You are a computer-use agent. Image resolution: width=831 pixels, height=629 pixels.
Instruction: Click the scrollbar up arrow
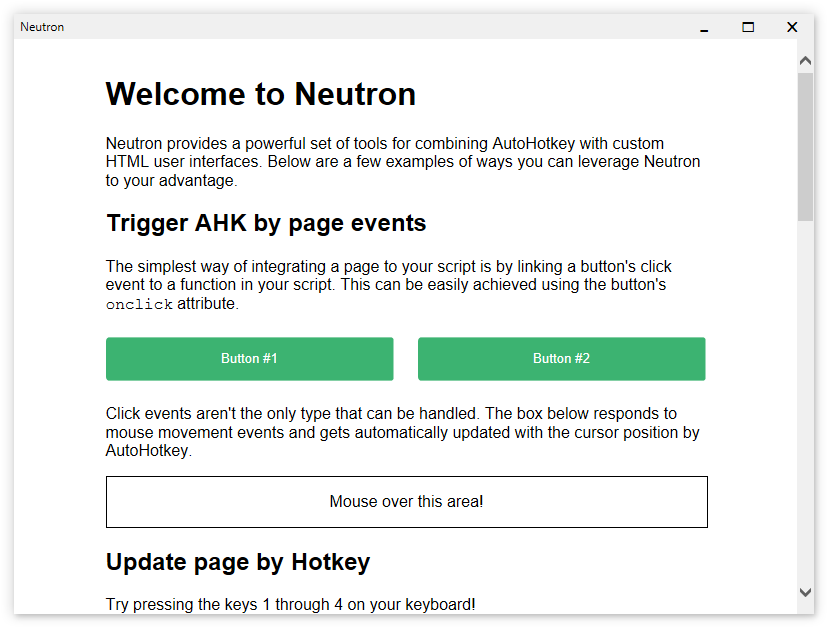(805, 60)
